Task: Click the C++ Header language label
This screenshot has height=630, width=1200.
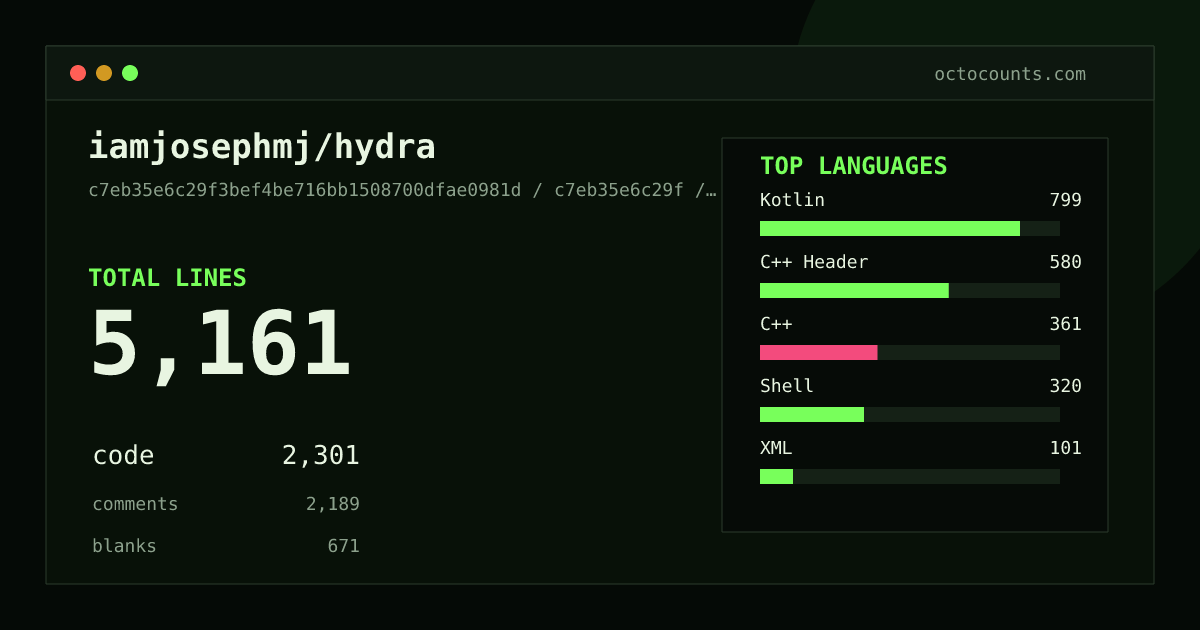Action: (x=814, y=262)
